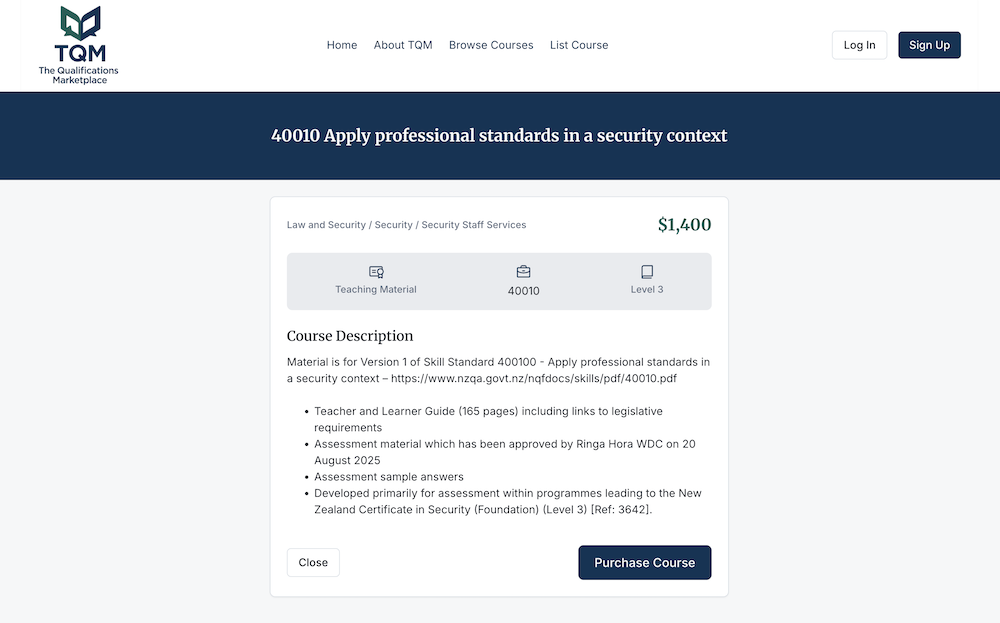The width and height of the screenshot is (1000, 623).
Task: Open the Home page
Action: [341, 45]
